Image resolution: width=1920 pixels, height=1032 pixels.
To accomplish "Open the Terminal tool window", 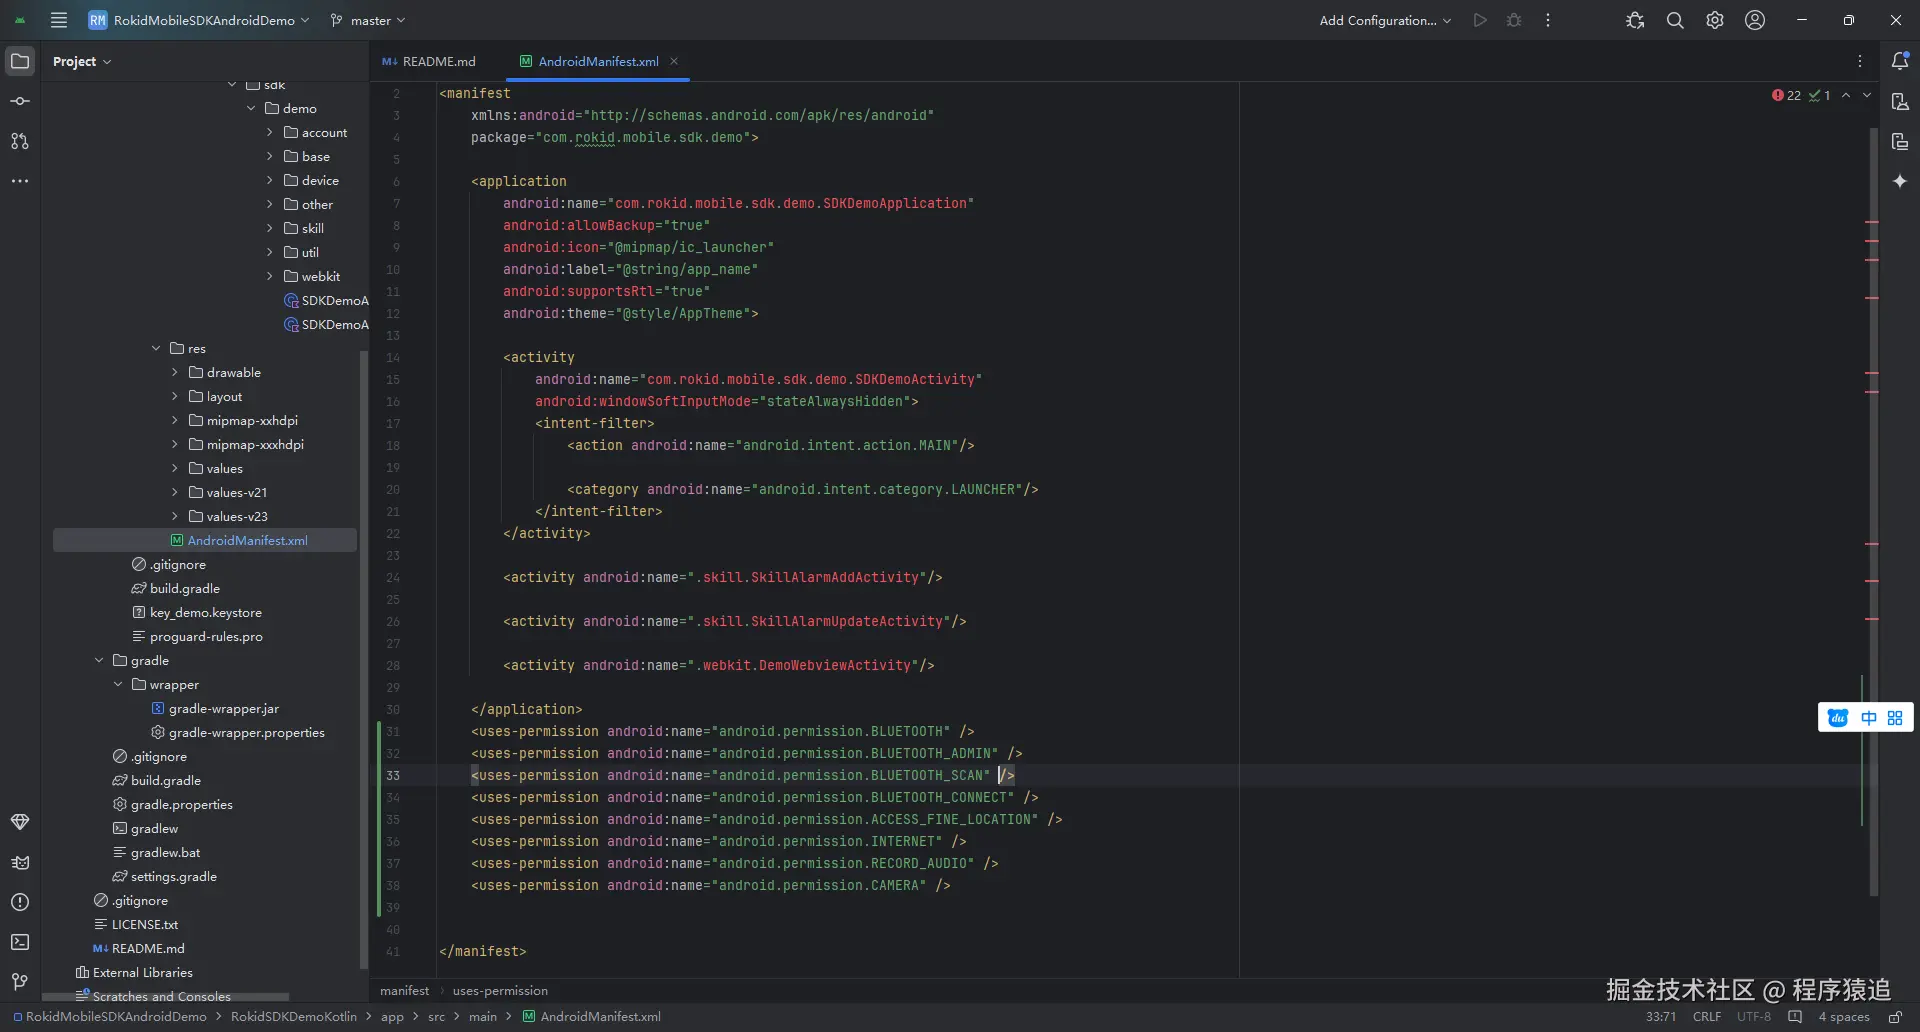I will pos(20,942).
